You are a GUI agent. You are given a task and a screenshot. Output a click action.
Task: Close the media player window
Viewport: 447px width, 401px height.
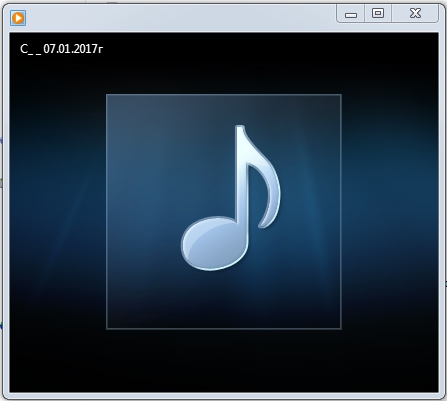pos(415,13)
